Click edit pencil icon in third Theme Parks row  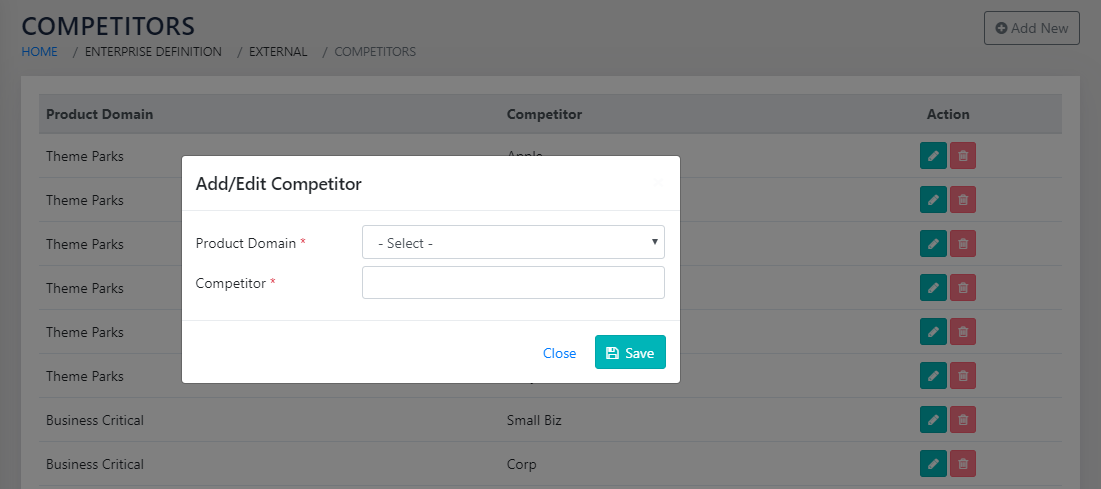pyautogui.click(x=933, y=244)
